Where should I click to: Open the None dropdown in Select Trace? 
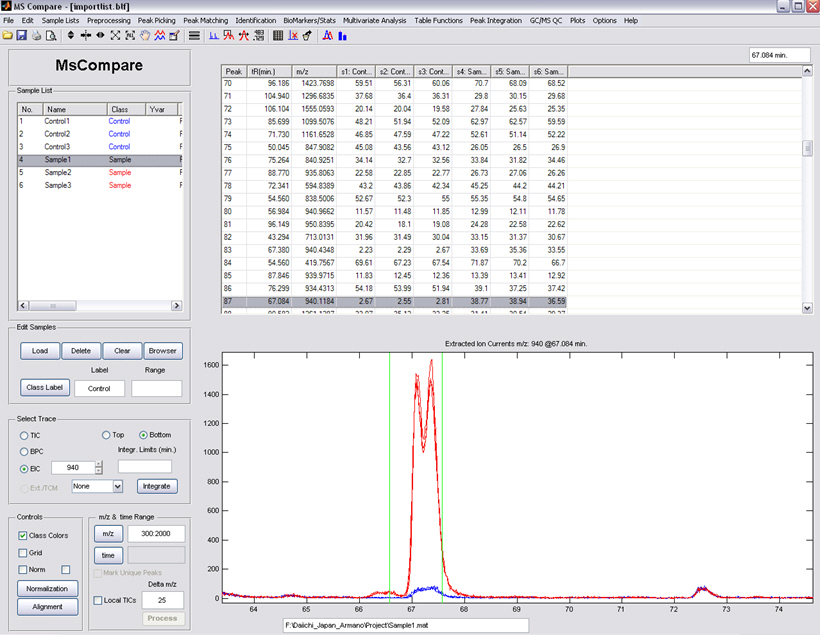117,486
